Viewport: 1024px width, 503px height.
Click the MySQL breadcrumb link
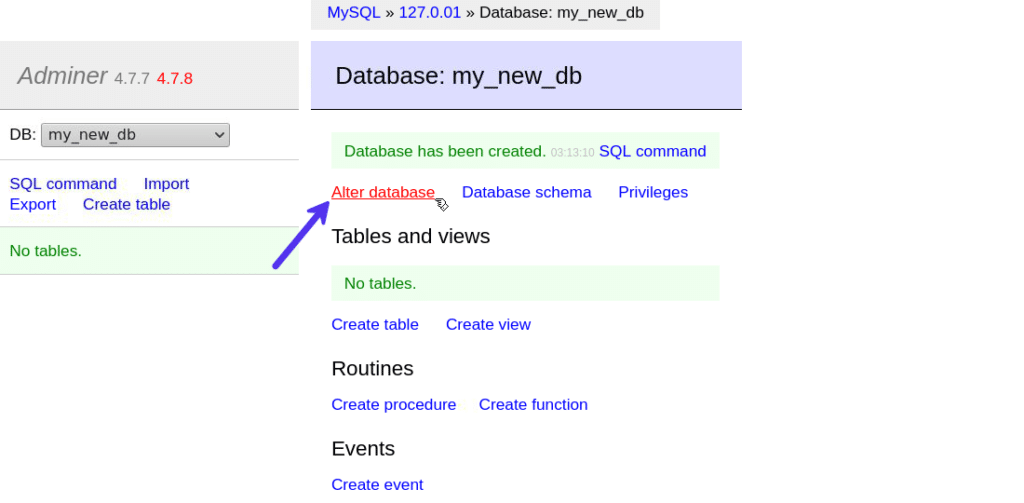click(x=353, y=13)
